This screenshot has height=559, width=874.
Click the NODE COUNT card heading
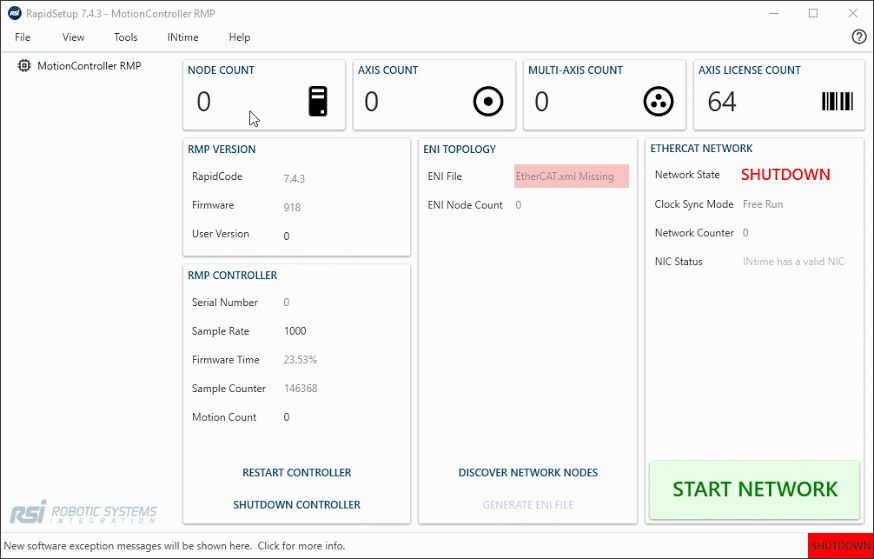221,70
